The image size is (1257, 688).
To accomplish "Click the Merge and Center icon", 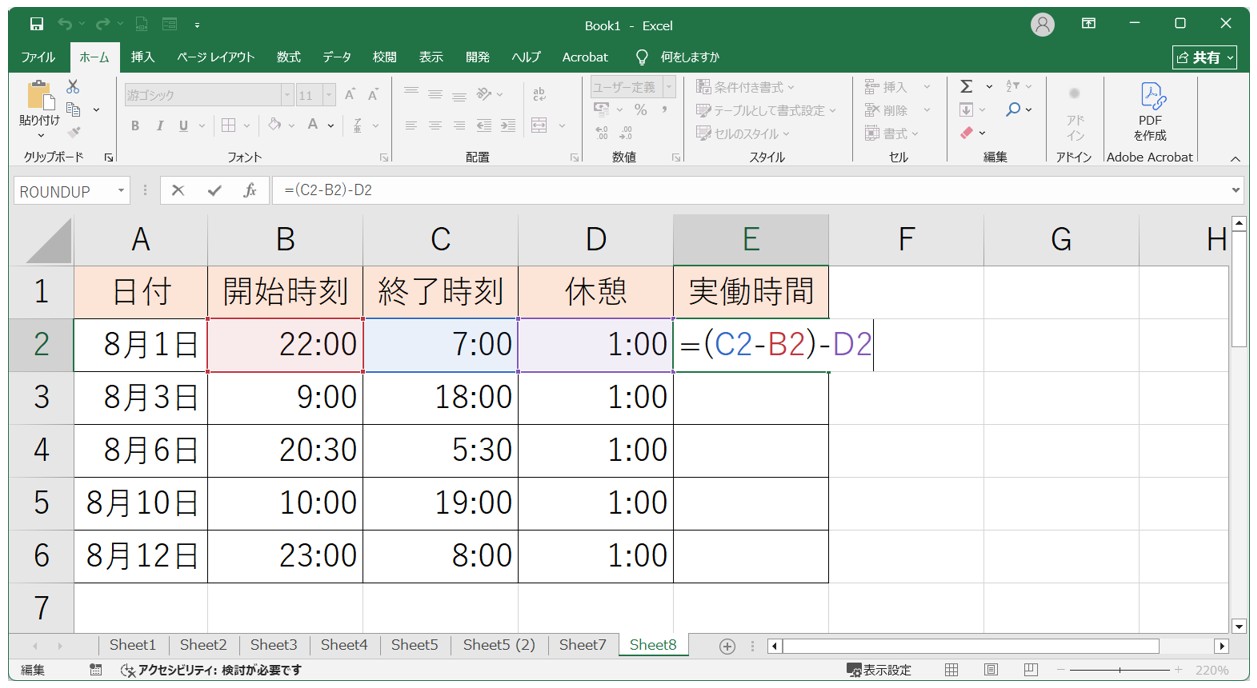I will 539,125.
